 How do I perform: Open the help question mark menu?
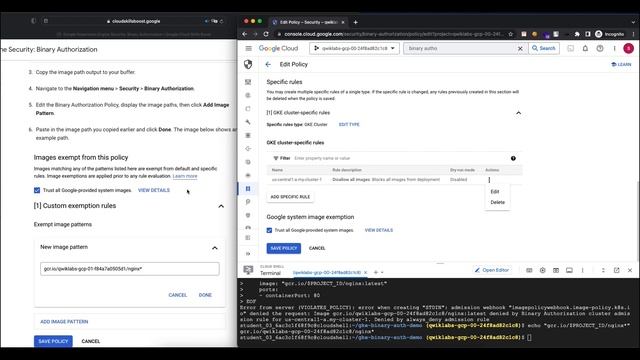[600, 48]
